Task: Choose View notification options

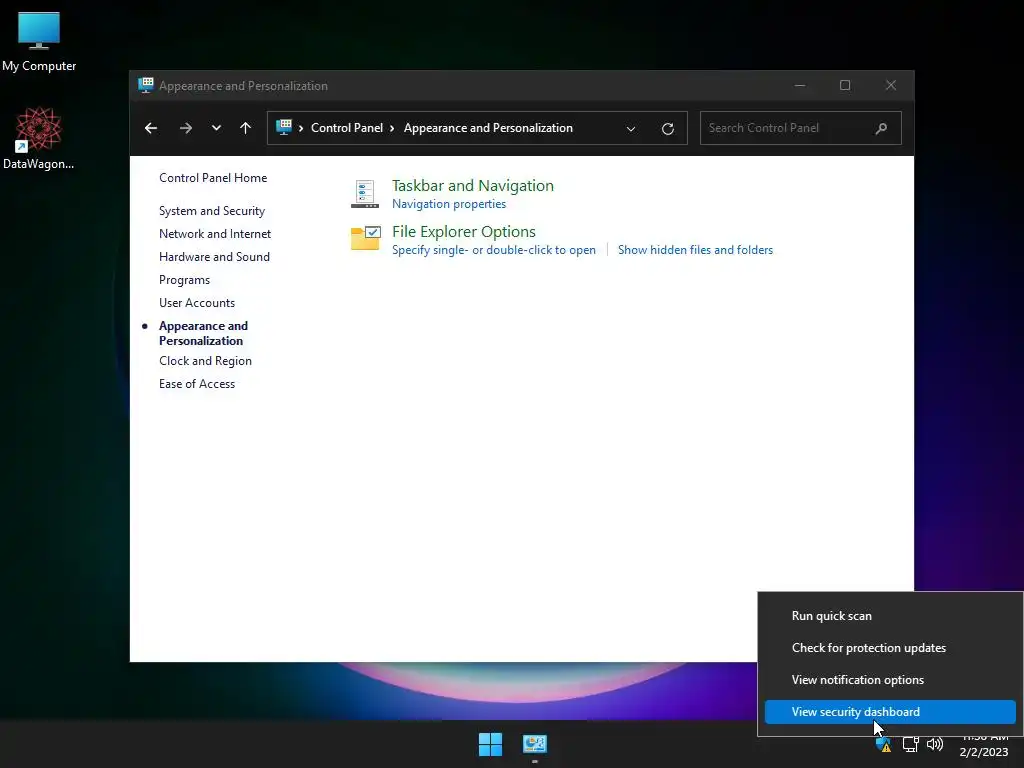Action: point(890,680)
